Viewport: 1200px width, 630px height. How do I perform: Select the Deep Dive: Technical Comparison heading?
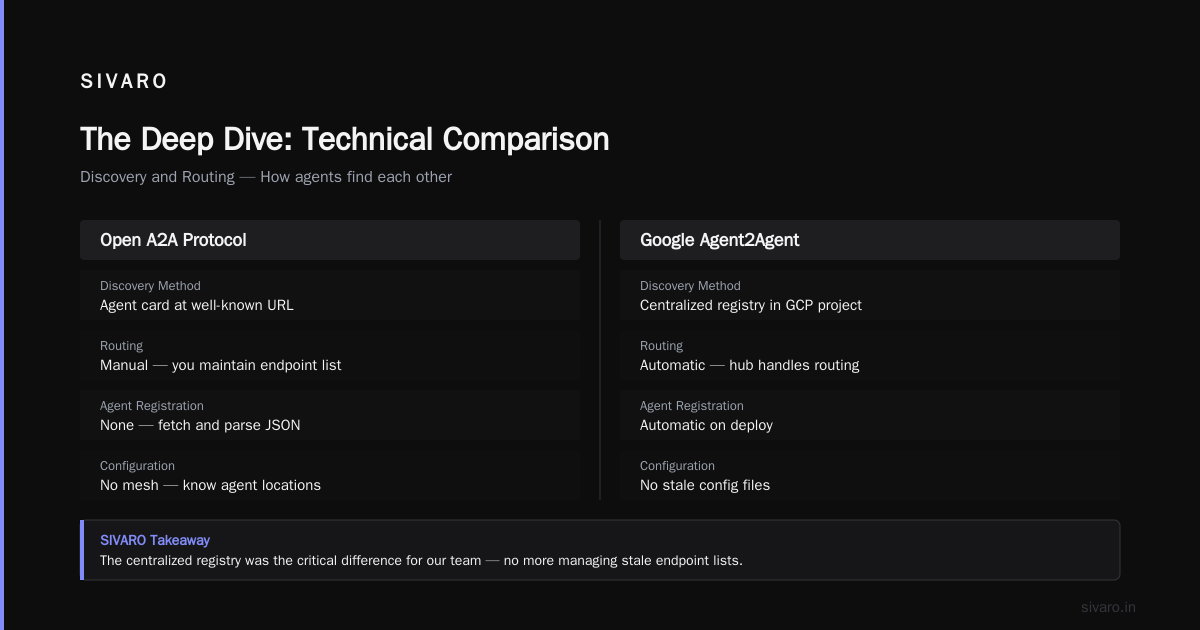pyautogui.click(x=344, y=139)
